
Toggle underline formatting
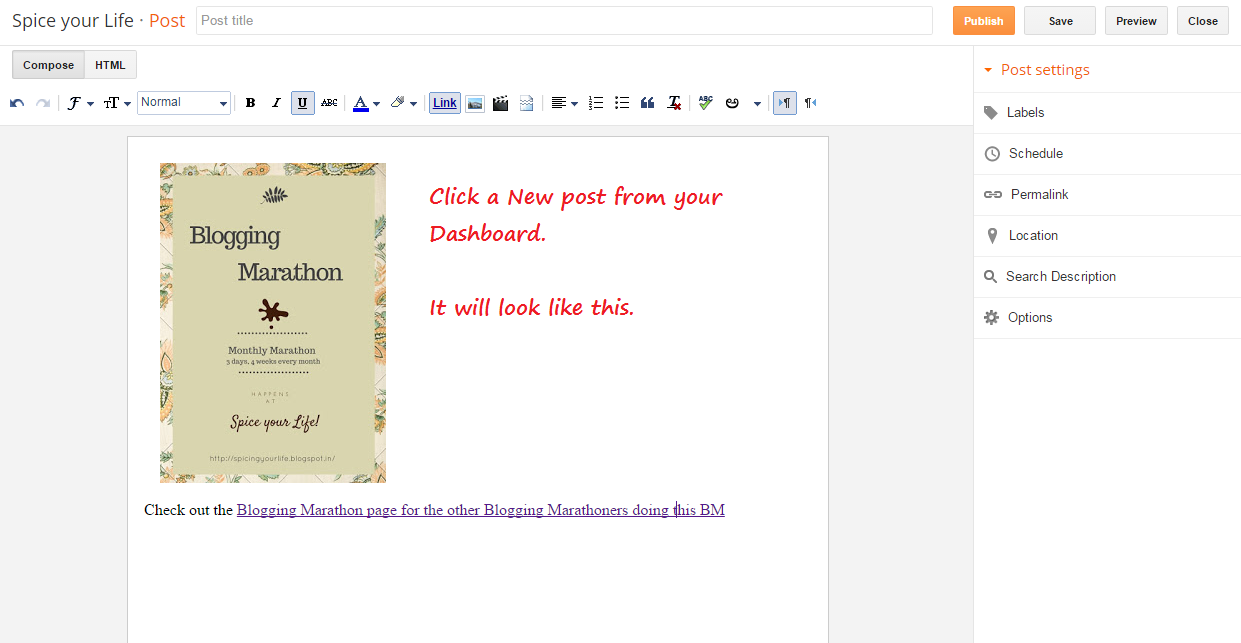pyautogui.click(x=302, y=103)
